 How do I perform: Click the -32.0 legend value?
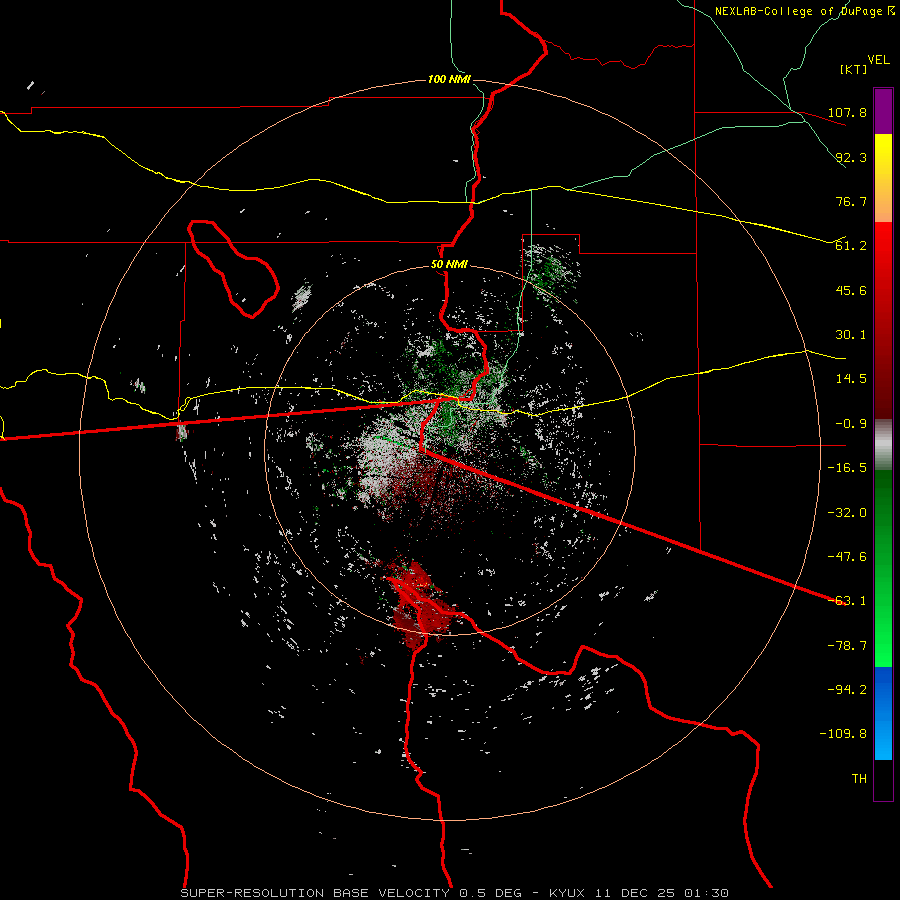pyautogui.click(x=847, y=513)
